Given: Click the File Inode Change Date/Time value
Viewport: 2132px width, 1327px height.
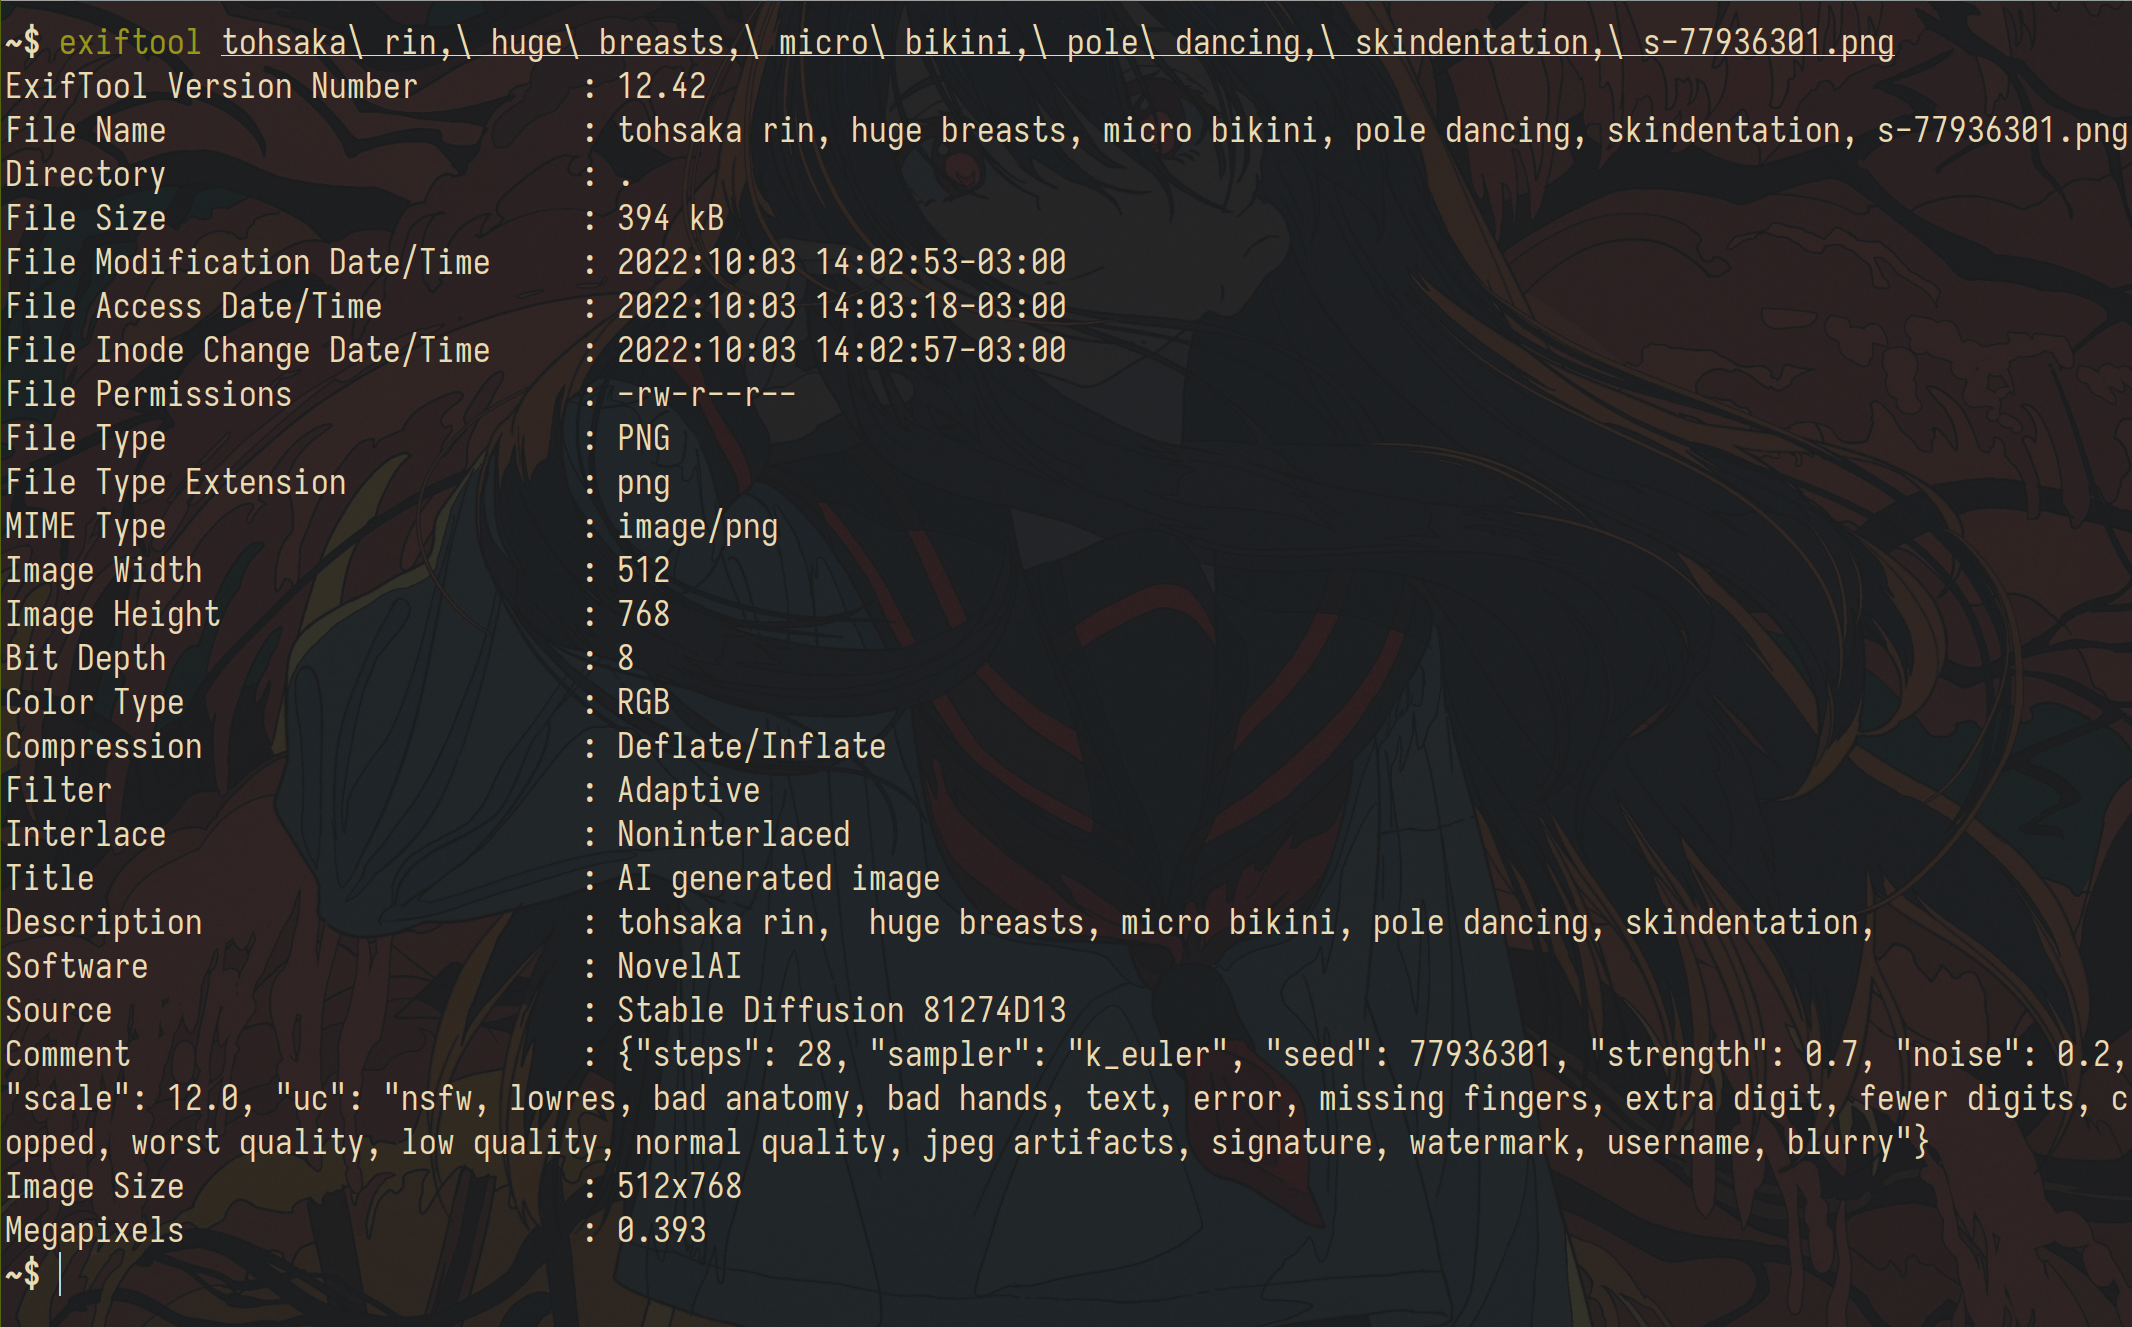Looking at the screenshot, I should [x=841, y=350].
